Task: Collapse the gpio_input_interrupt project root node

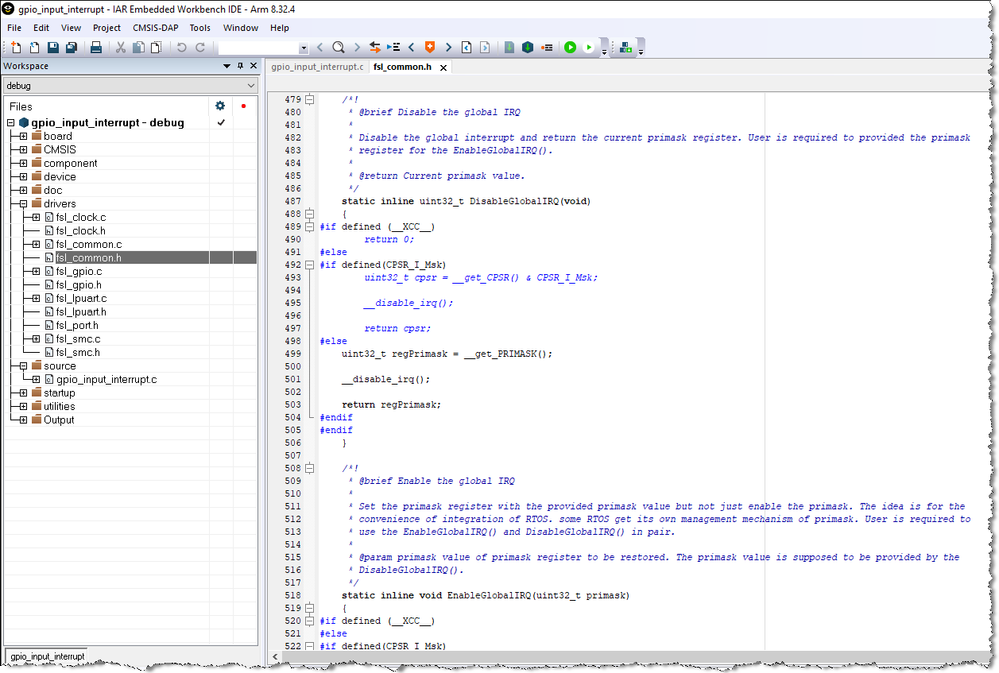Action: tap(11, 122)
